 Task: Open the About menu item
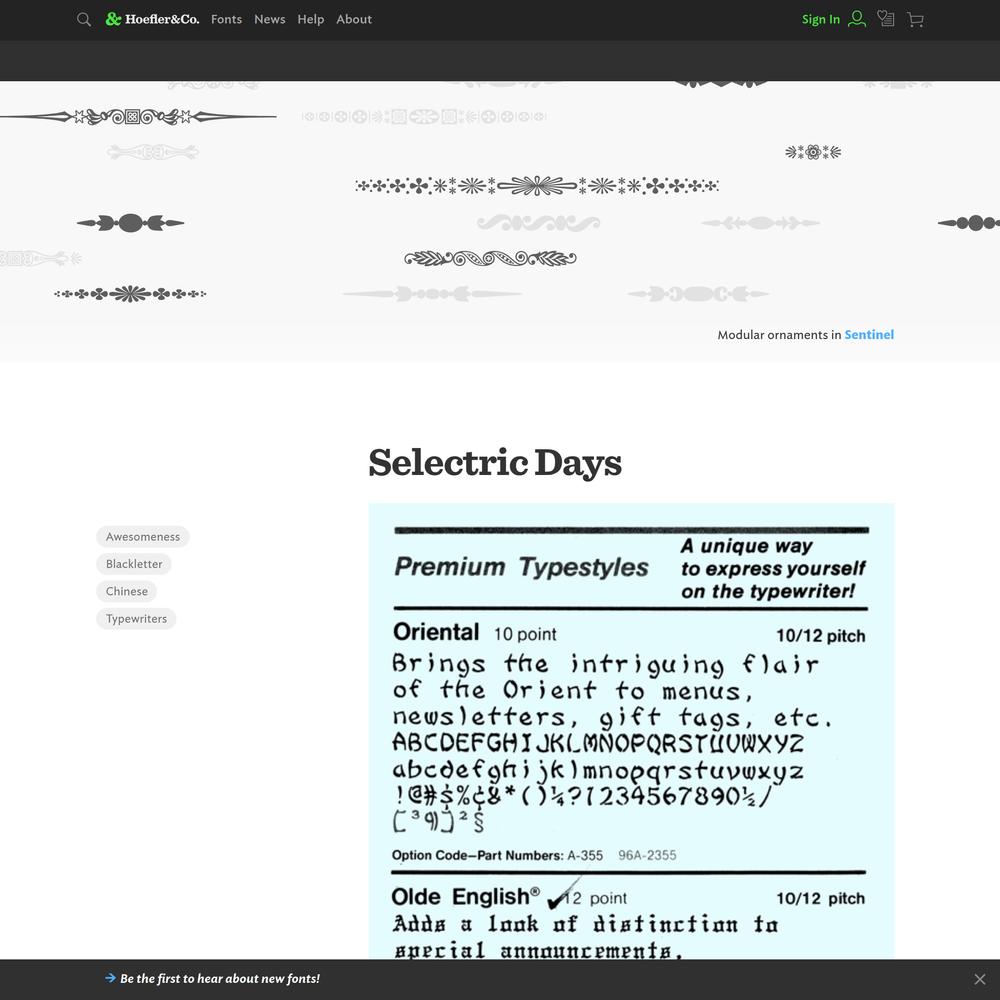pos(354,19)
